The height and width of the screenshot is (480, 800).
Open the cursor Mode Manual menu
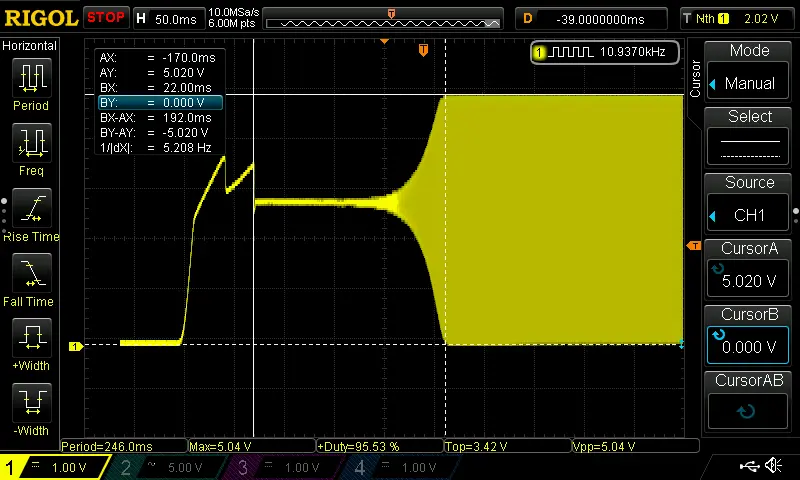tap(749, 70)
